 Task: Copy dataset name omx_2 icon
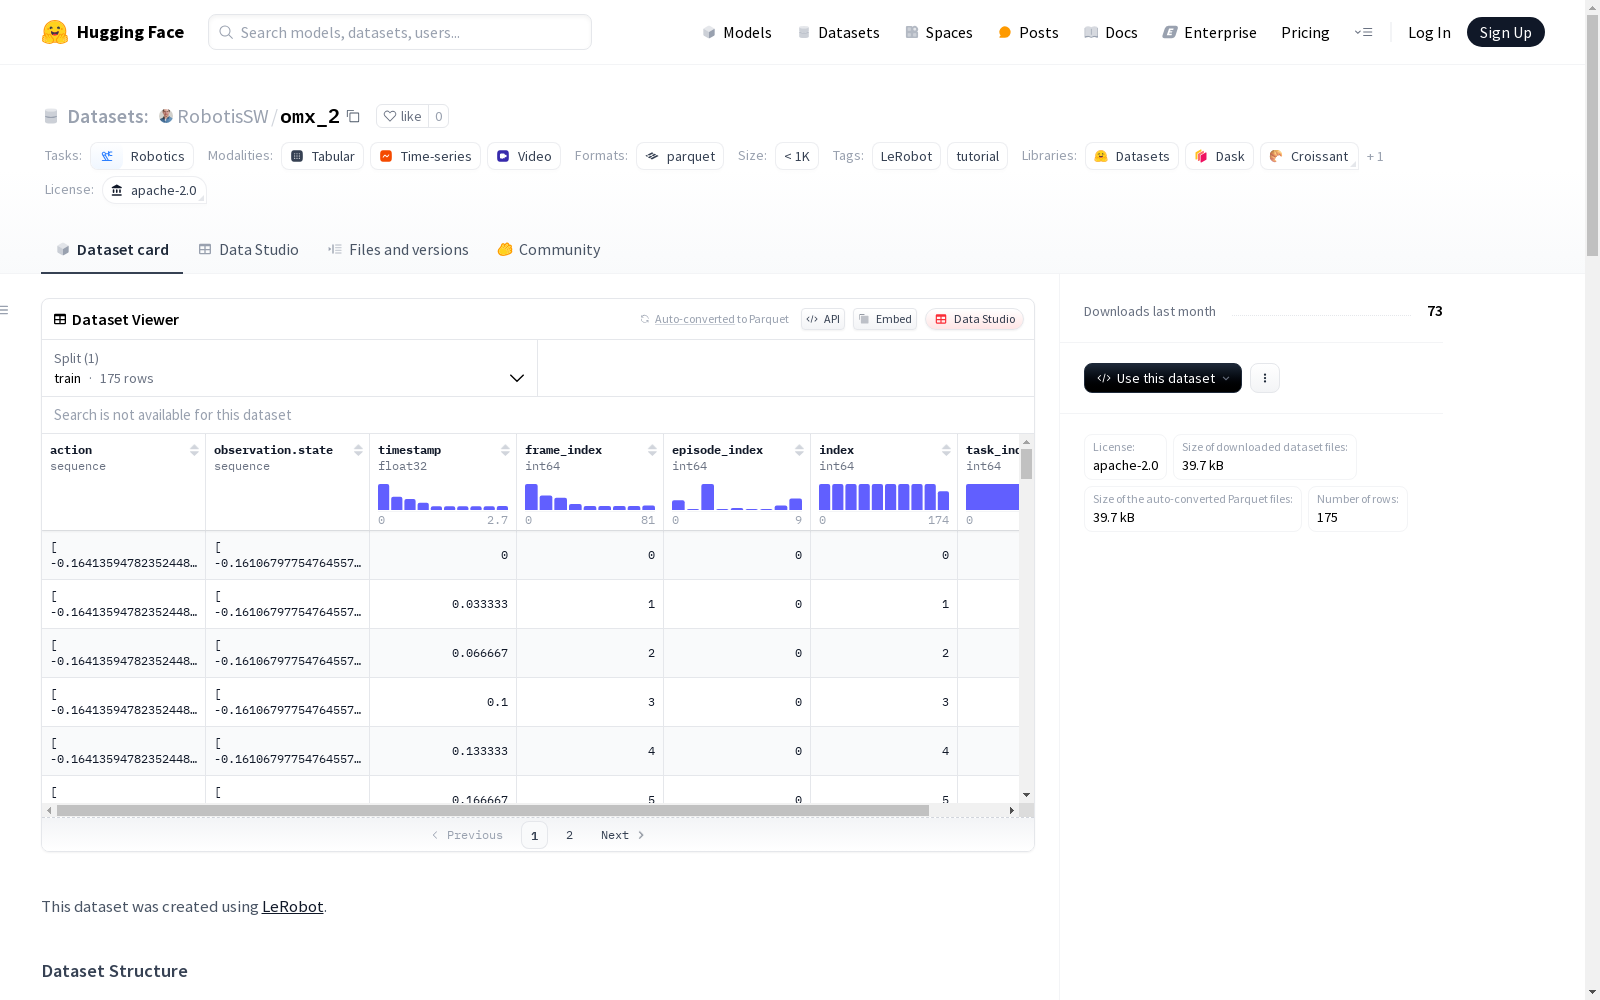[353, 116]
